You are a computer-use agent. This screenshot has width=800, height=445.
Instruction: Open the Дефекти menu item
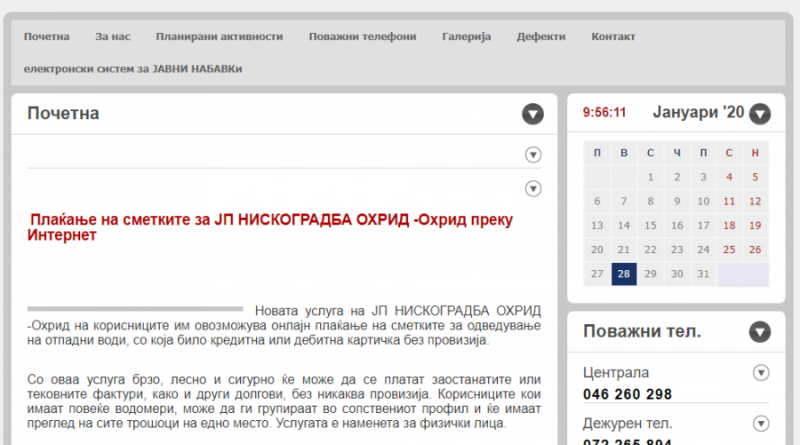pos(541,36)
